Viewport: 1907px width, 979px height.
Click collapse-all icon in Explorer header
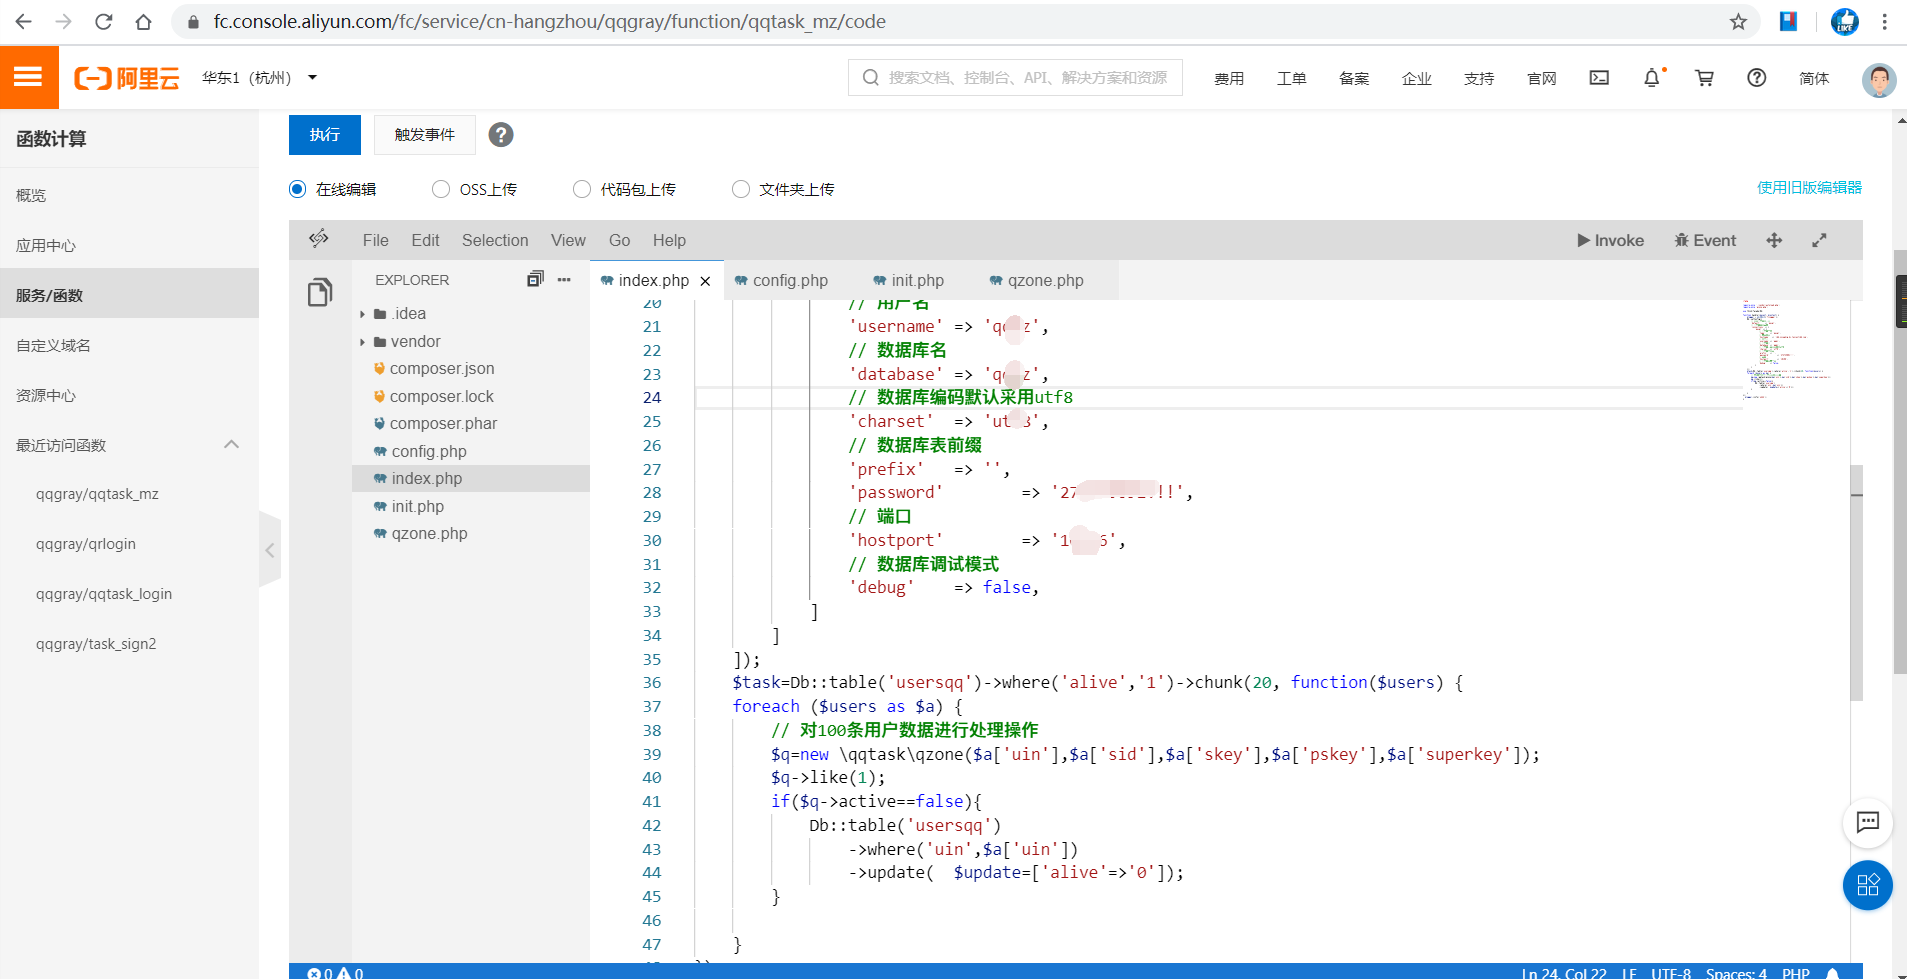click(x=535, y=279)
